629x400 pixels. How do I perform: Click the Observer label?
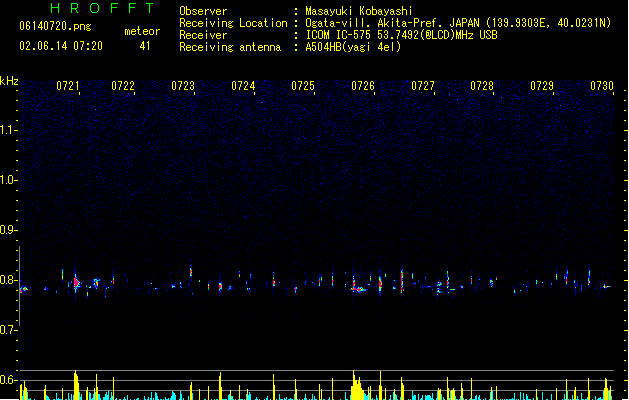[x=203, y=11]
